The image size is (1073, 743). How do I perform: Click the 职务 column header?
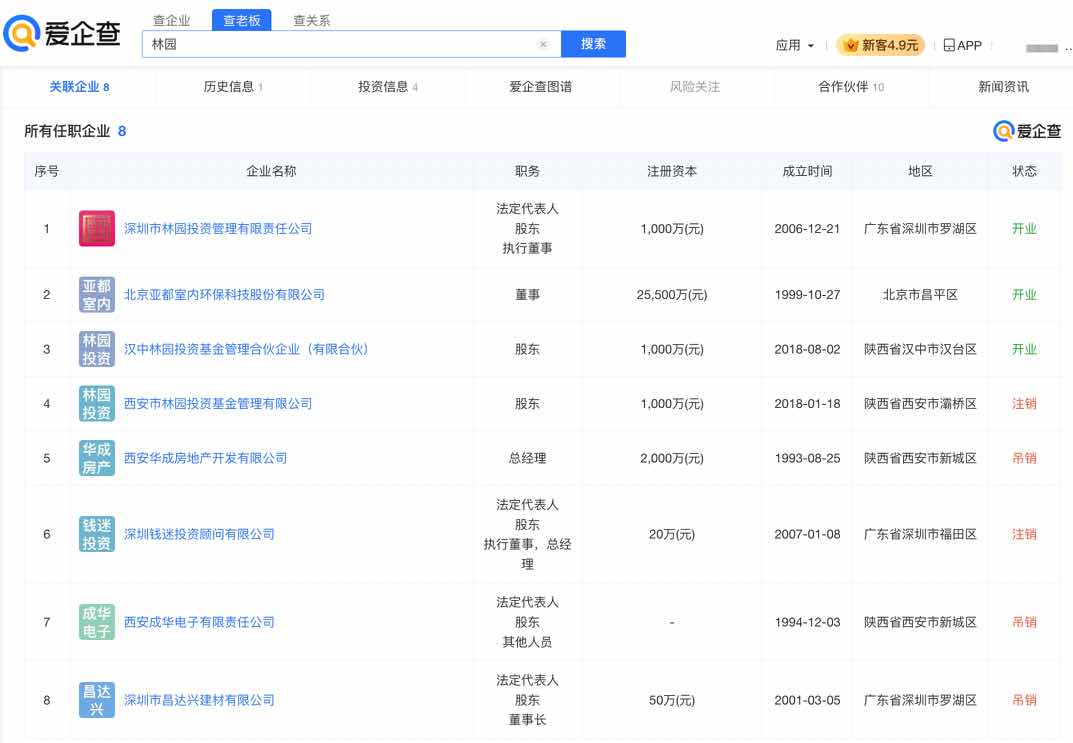(x=527, y=171)
